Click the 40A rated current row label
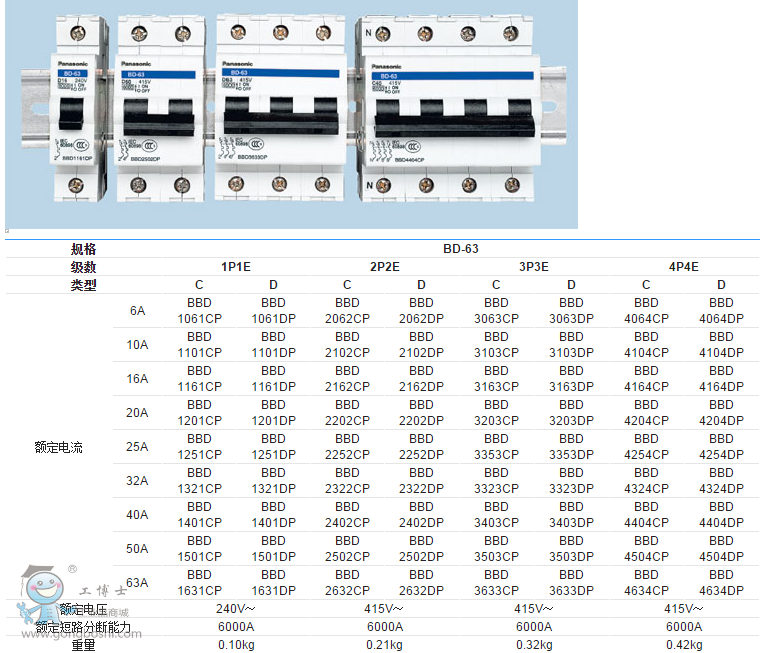The image size is (761, 653). (x=137, y=515)
